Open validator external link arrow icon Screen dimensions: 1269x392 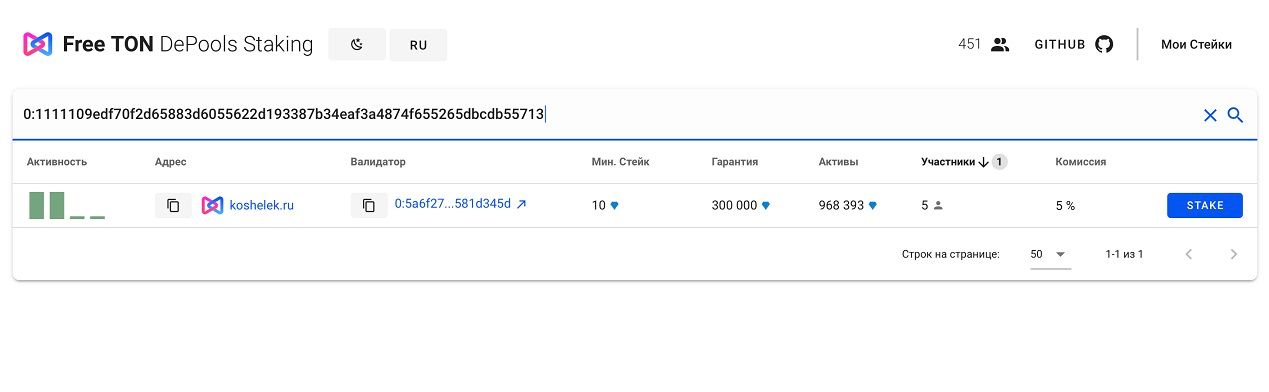(521, 204)
